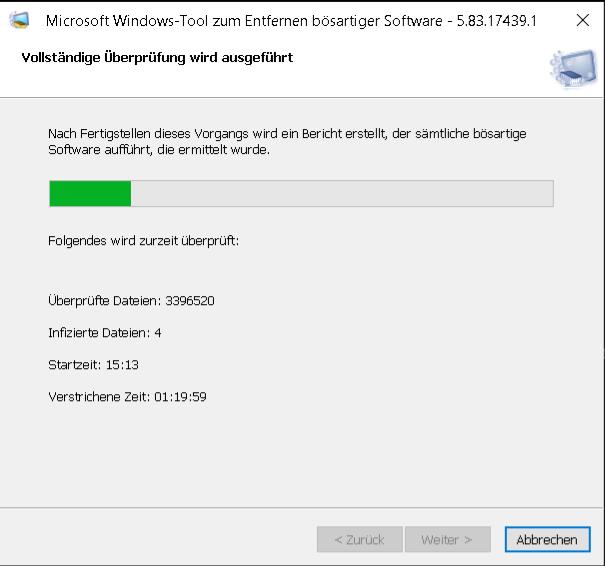Click the green scan progress bar
Image resolution: width=605 pixels, height=566 pixels.
click(x=301, y=193)
